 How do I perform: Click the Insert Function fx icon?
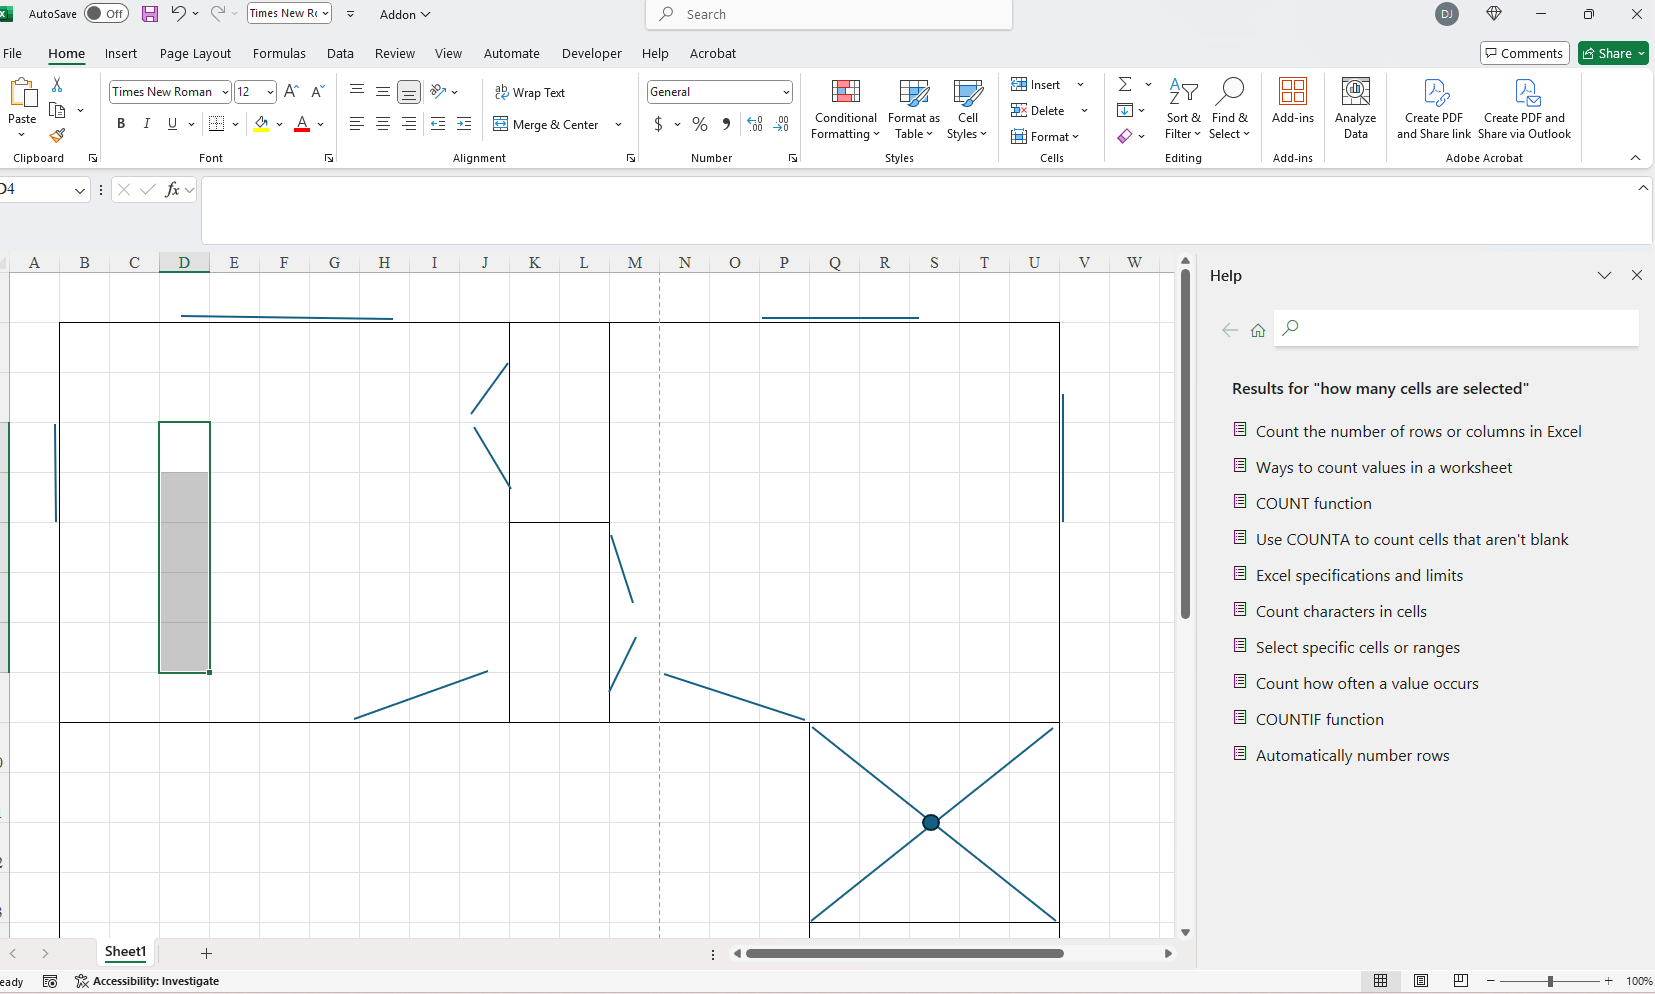(x=173, y=189)
